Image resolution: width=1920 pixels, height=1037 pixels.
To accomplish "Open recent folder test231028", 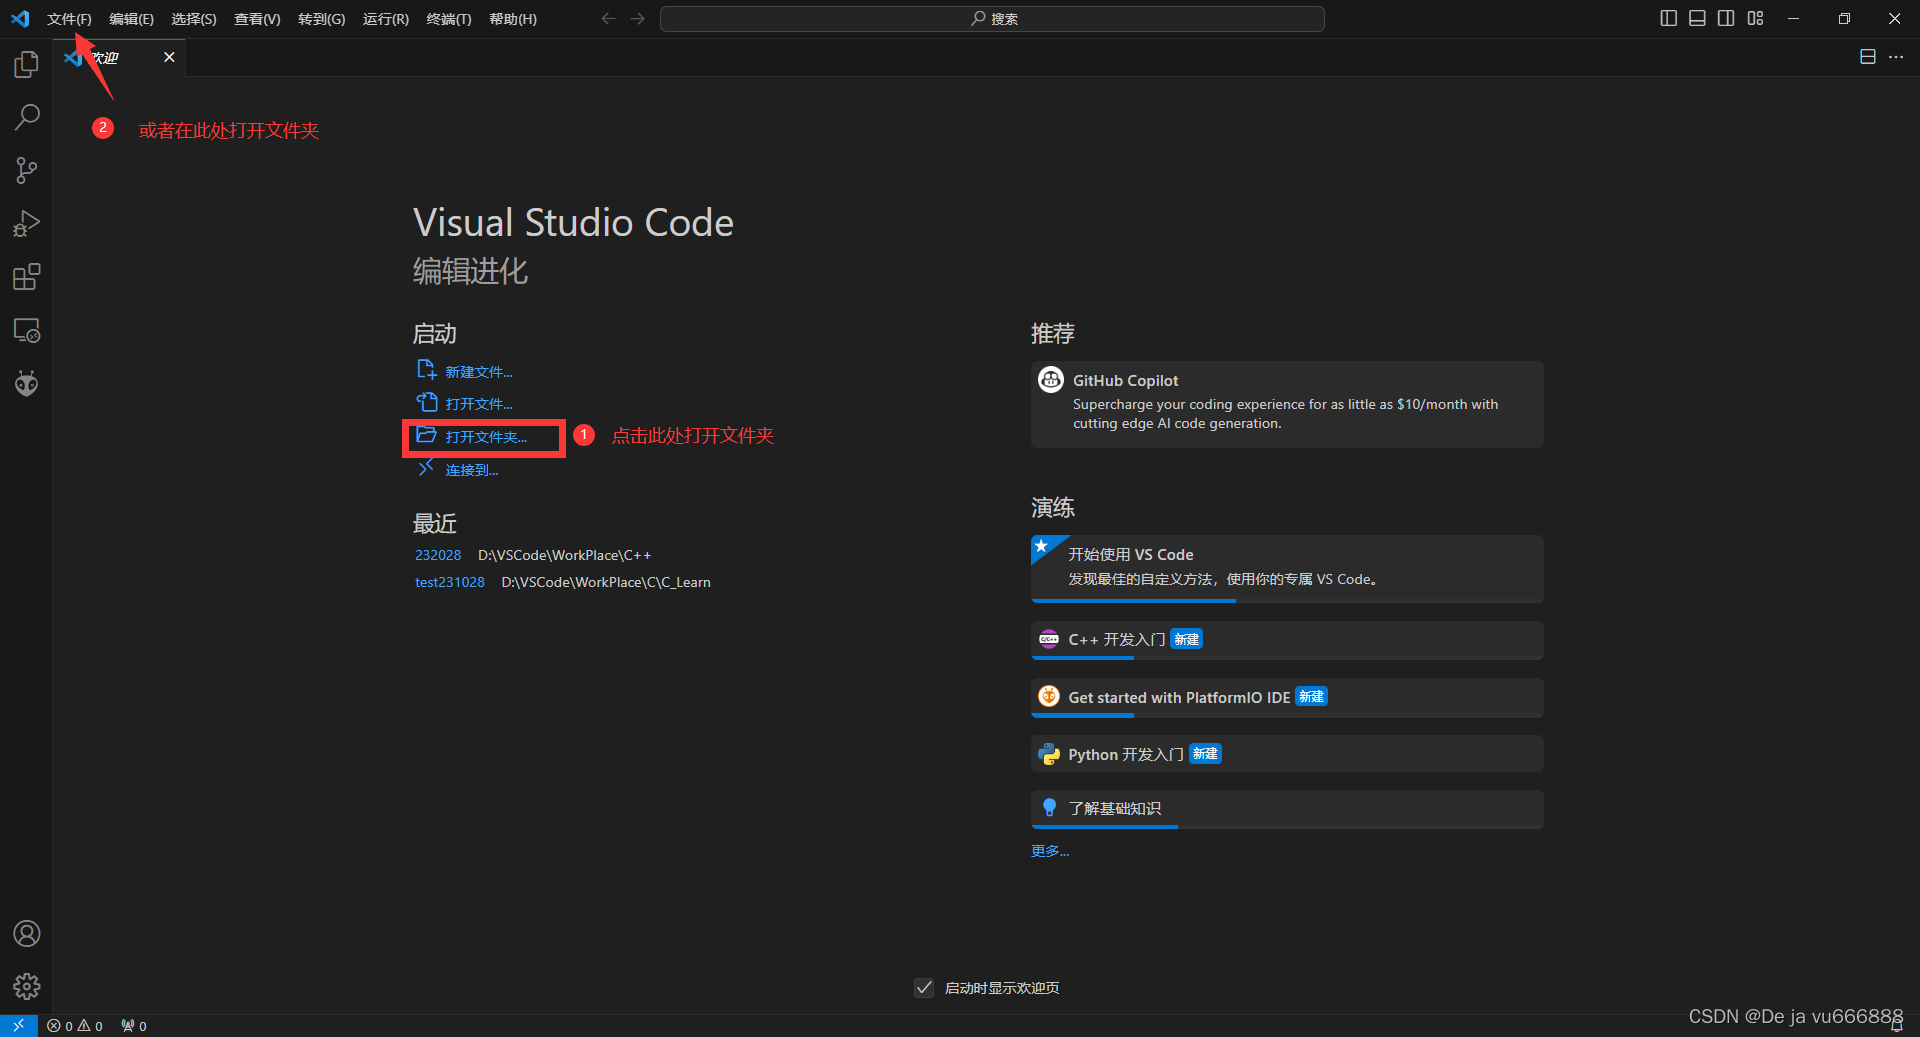I will 449,582.
